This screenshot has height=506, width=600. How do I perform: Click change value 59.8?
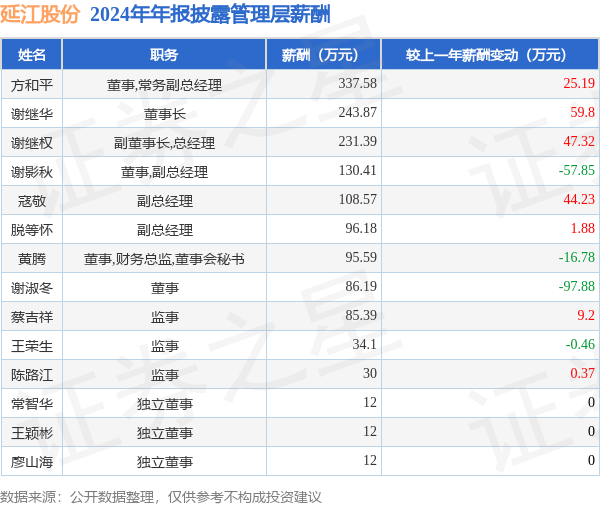click(582, 113)
